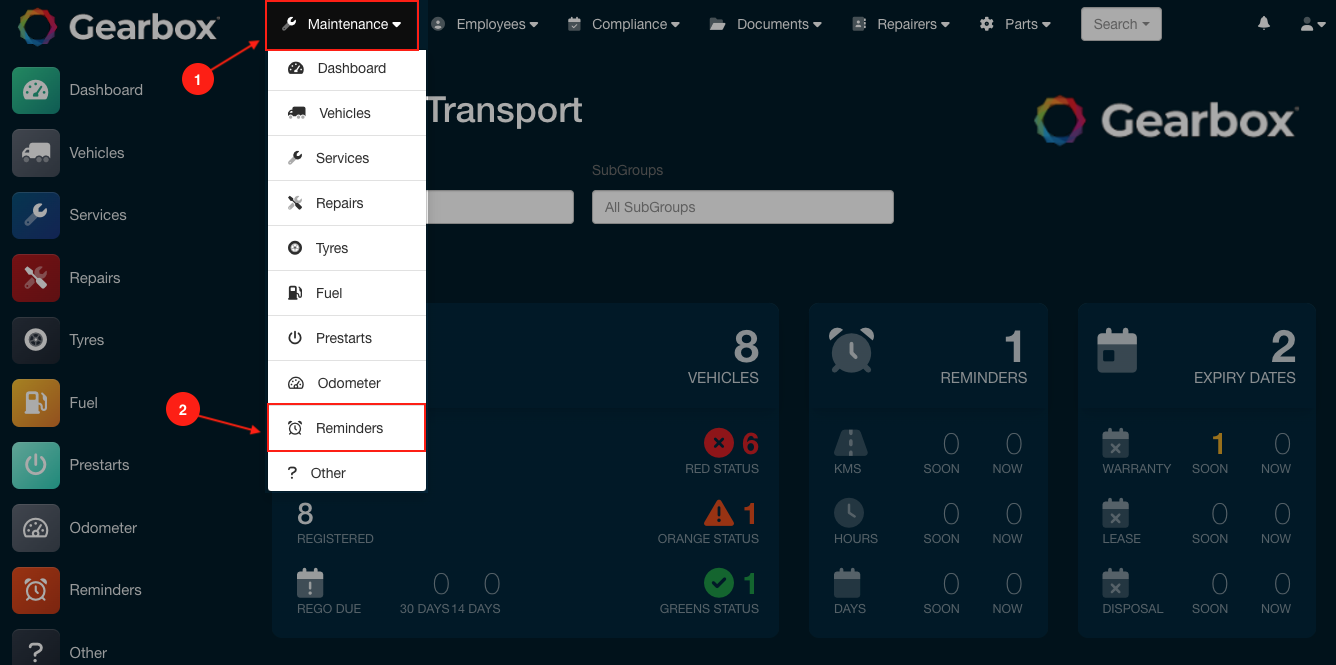The width and height of the screenshot is (1336, 665).
Task: Choose Vehicles from Maintenance menu
Action: 347,113
